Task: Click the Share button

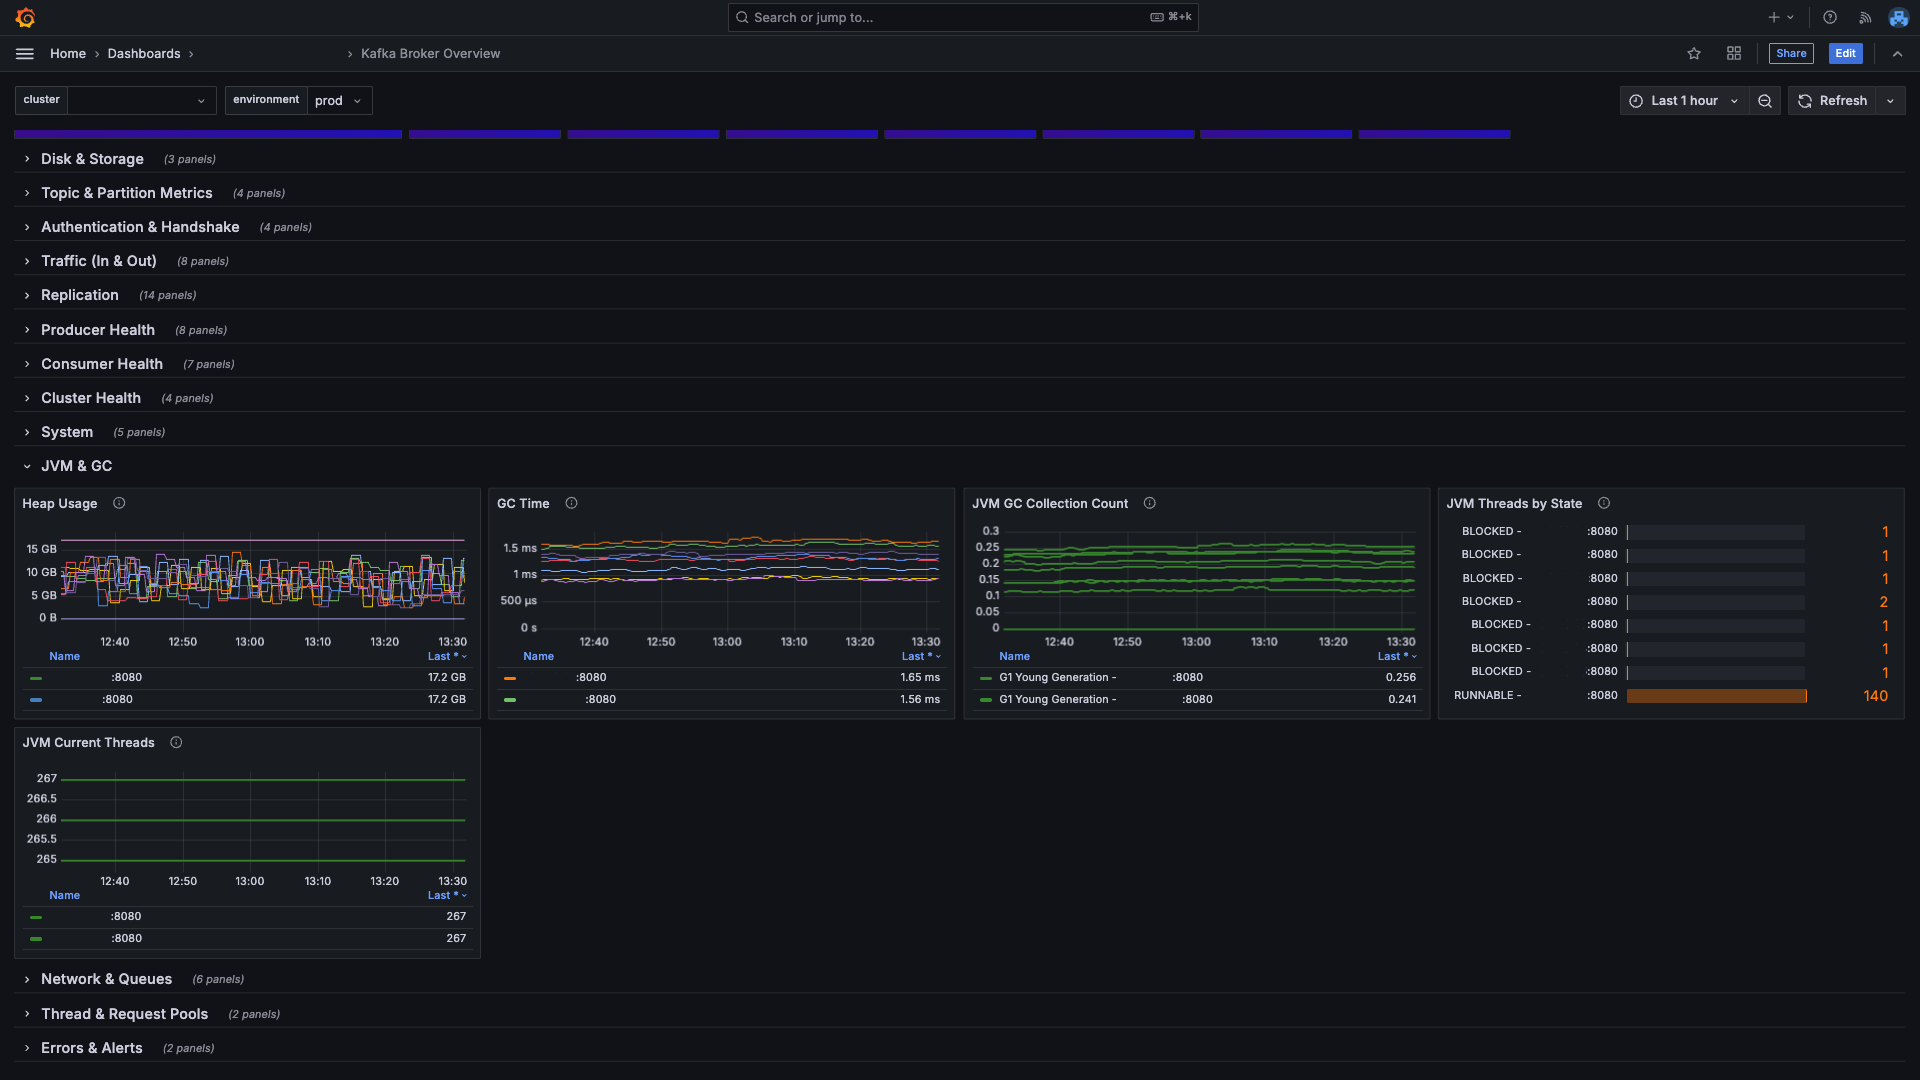Action: (1790, 54)
